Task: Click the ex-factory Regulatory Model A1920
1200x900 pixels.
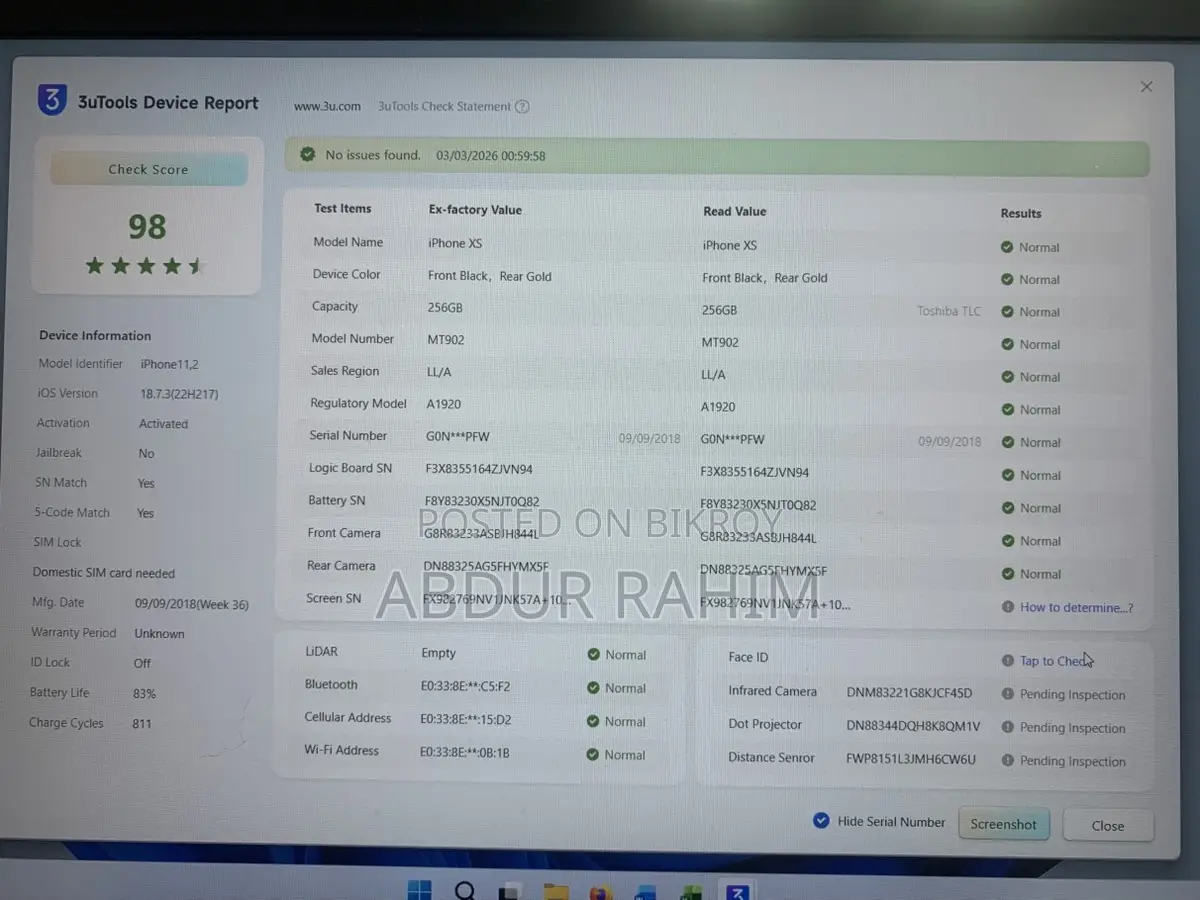Action: click(444, 405)
